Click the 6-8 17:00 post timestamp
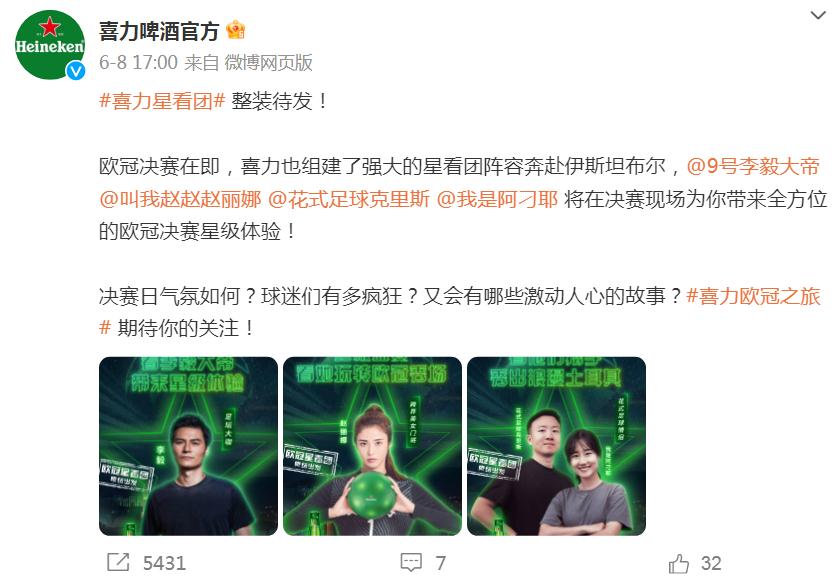The height and width of the screenshot is (577, 838). pos(138,63)
